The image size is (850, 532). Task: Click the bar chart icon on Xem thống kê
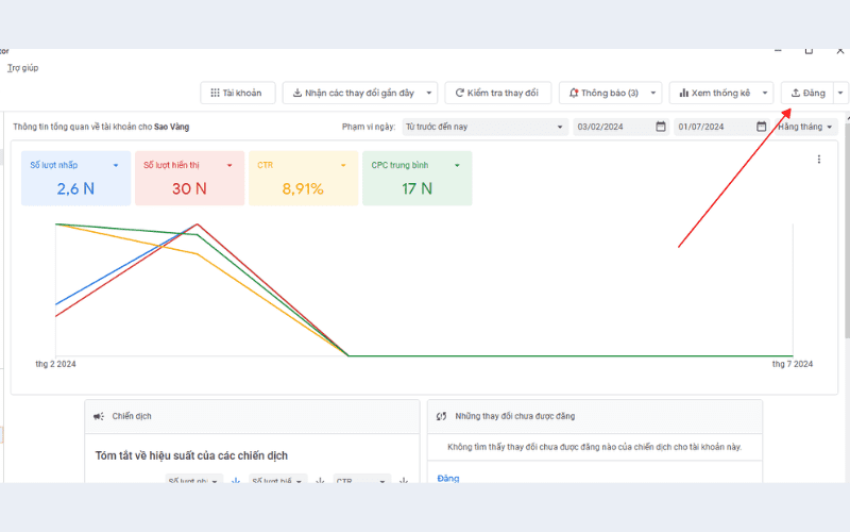[684, 93]
